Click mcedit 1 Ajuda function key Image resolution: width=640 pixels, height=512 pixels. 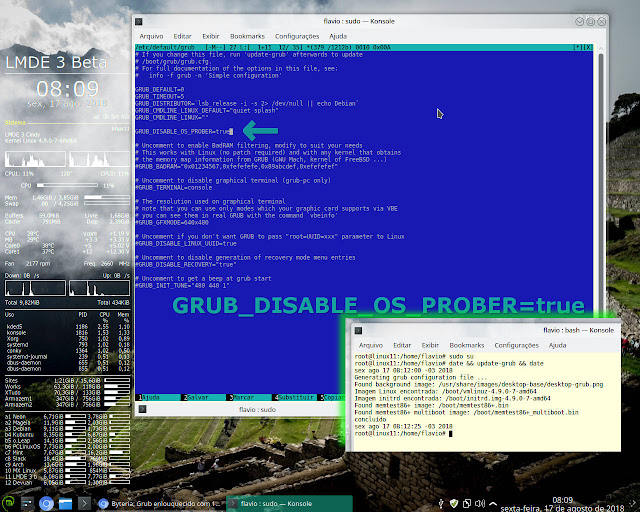[158, 397]
